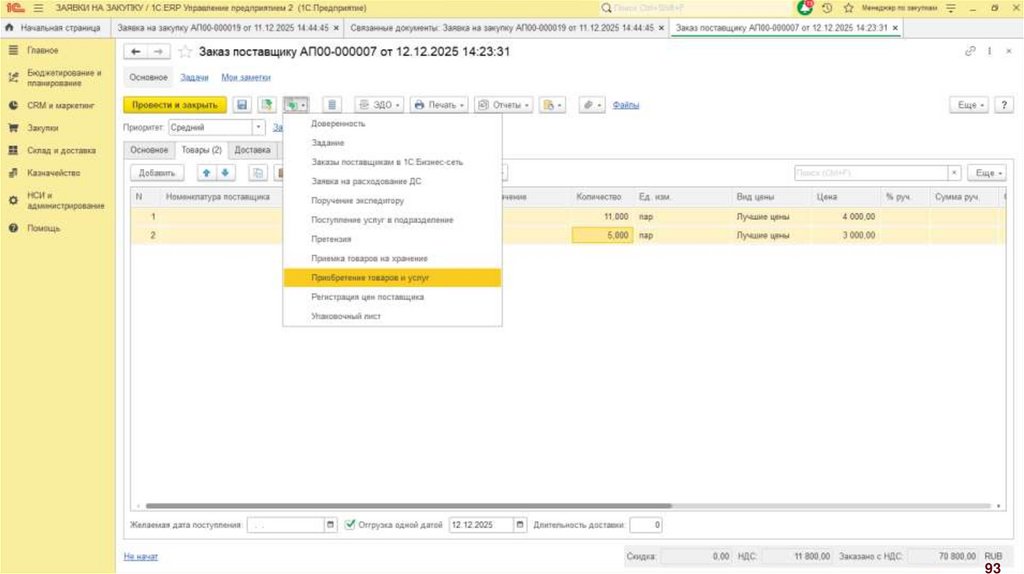
Task: Open the Задачи link
Action: point(194,77)
